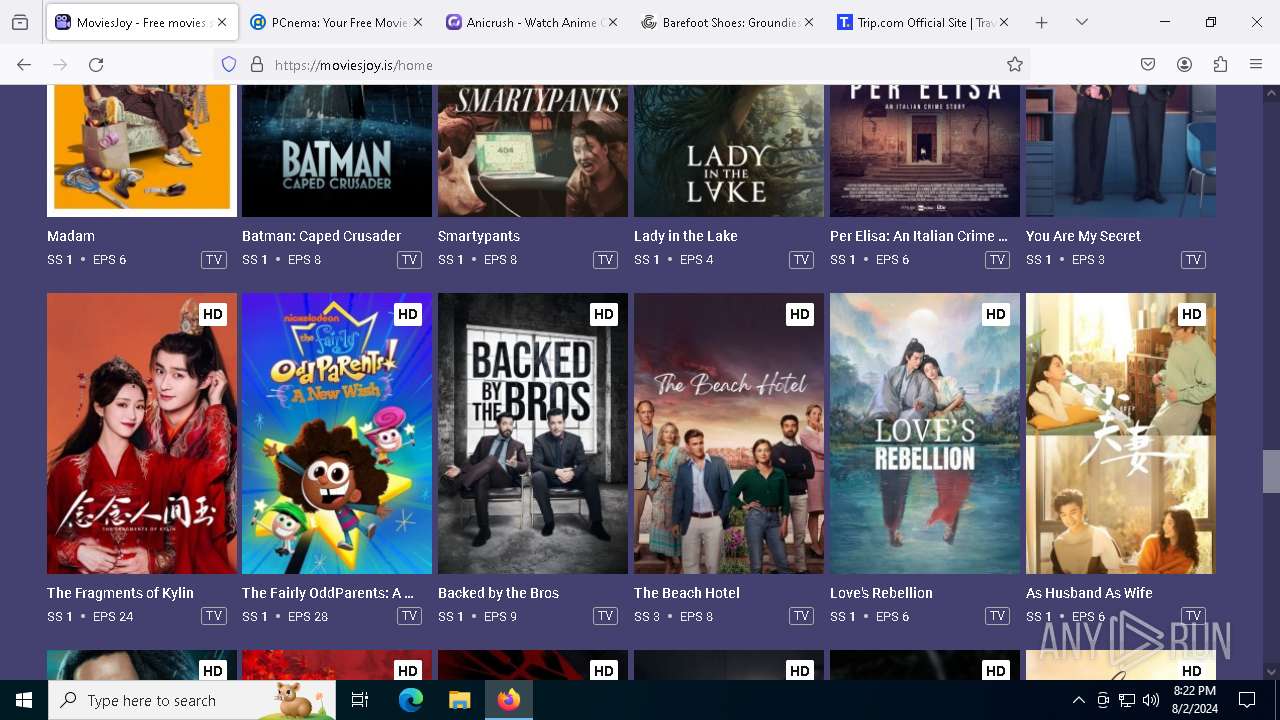This screenshot has width=1280, height=720.
Task: Click TV badge beside The Beach Hotel
Action: pyautogui.click(x=801, y=617)
